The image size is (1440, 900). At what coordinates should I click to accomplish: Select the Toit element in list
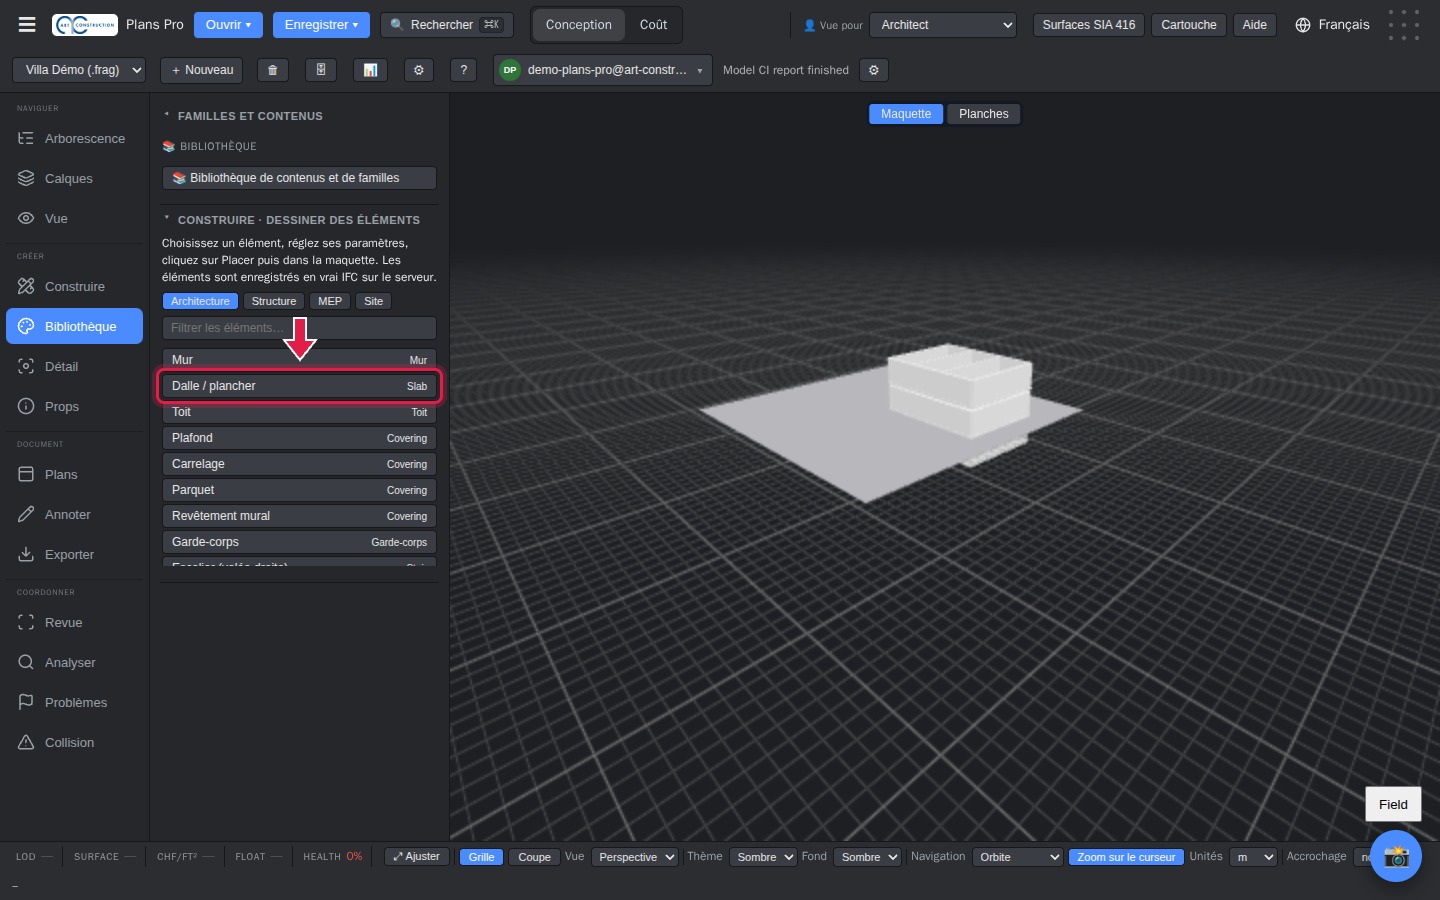(x=299, y=412)
